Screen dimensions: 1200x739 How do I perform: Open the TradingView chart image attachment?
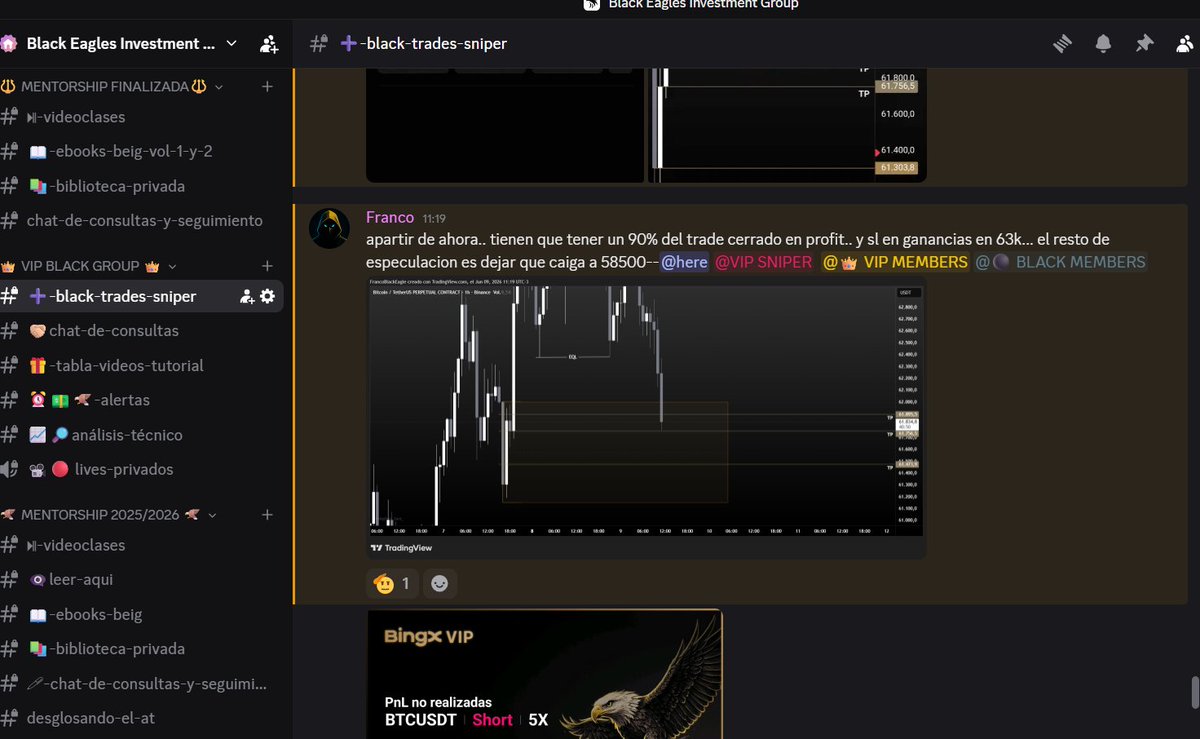point(646,418)
